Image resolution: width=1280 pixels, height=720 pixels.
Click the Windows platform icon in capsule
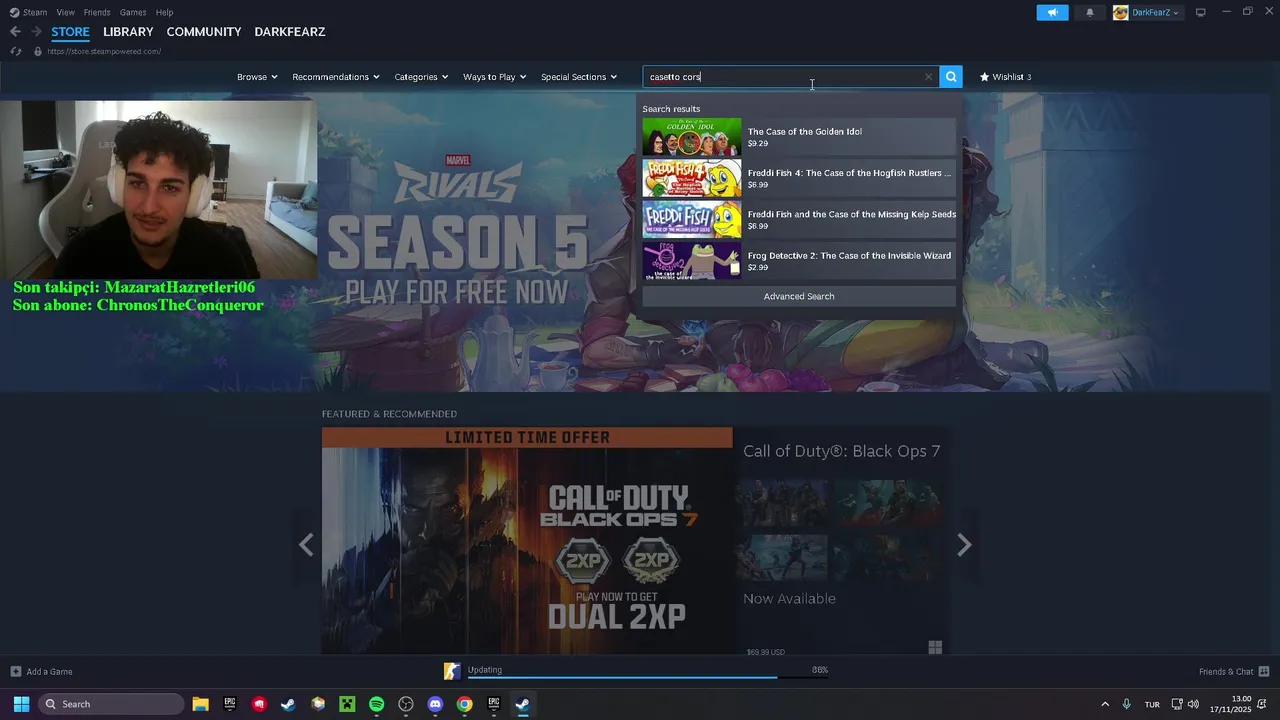(x=935, y=648)
